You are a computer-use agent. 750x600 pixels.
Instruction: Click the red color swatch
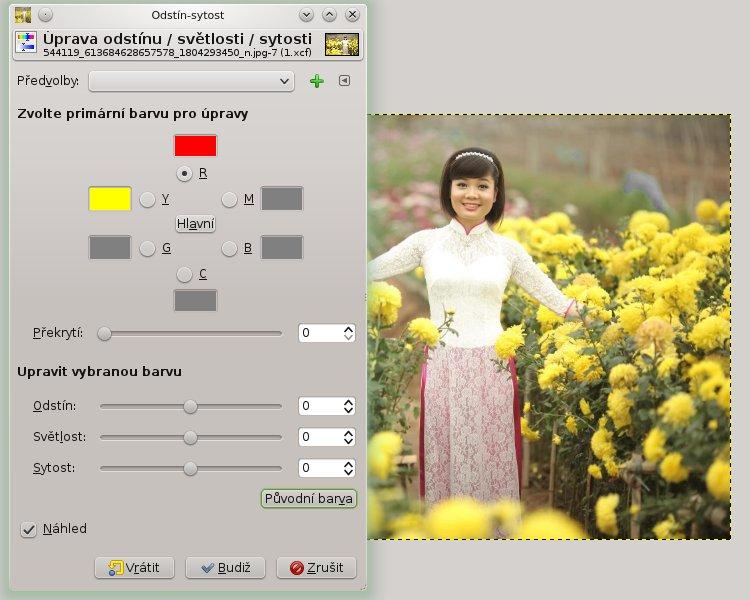click(195, 145)
